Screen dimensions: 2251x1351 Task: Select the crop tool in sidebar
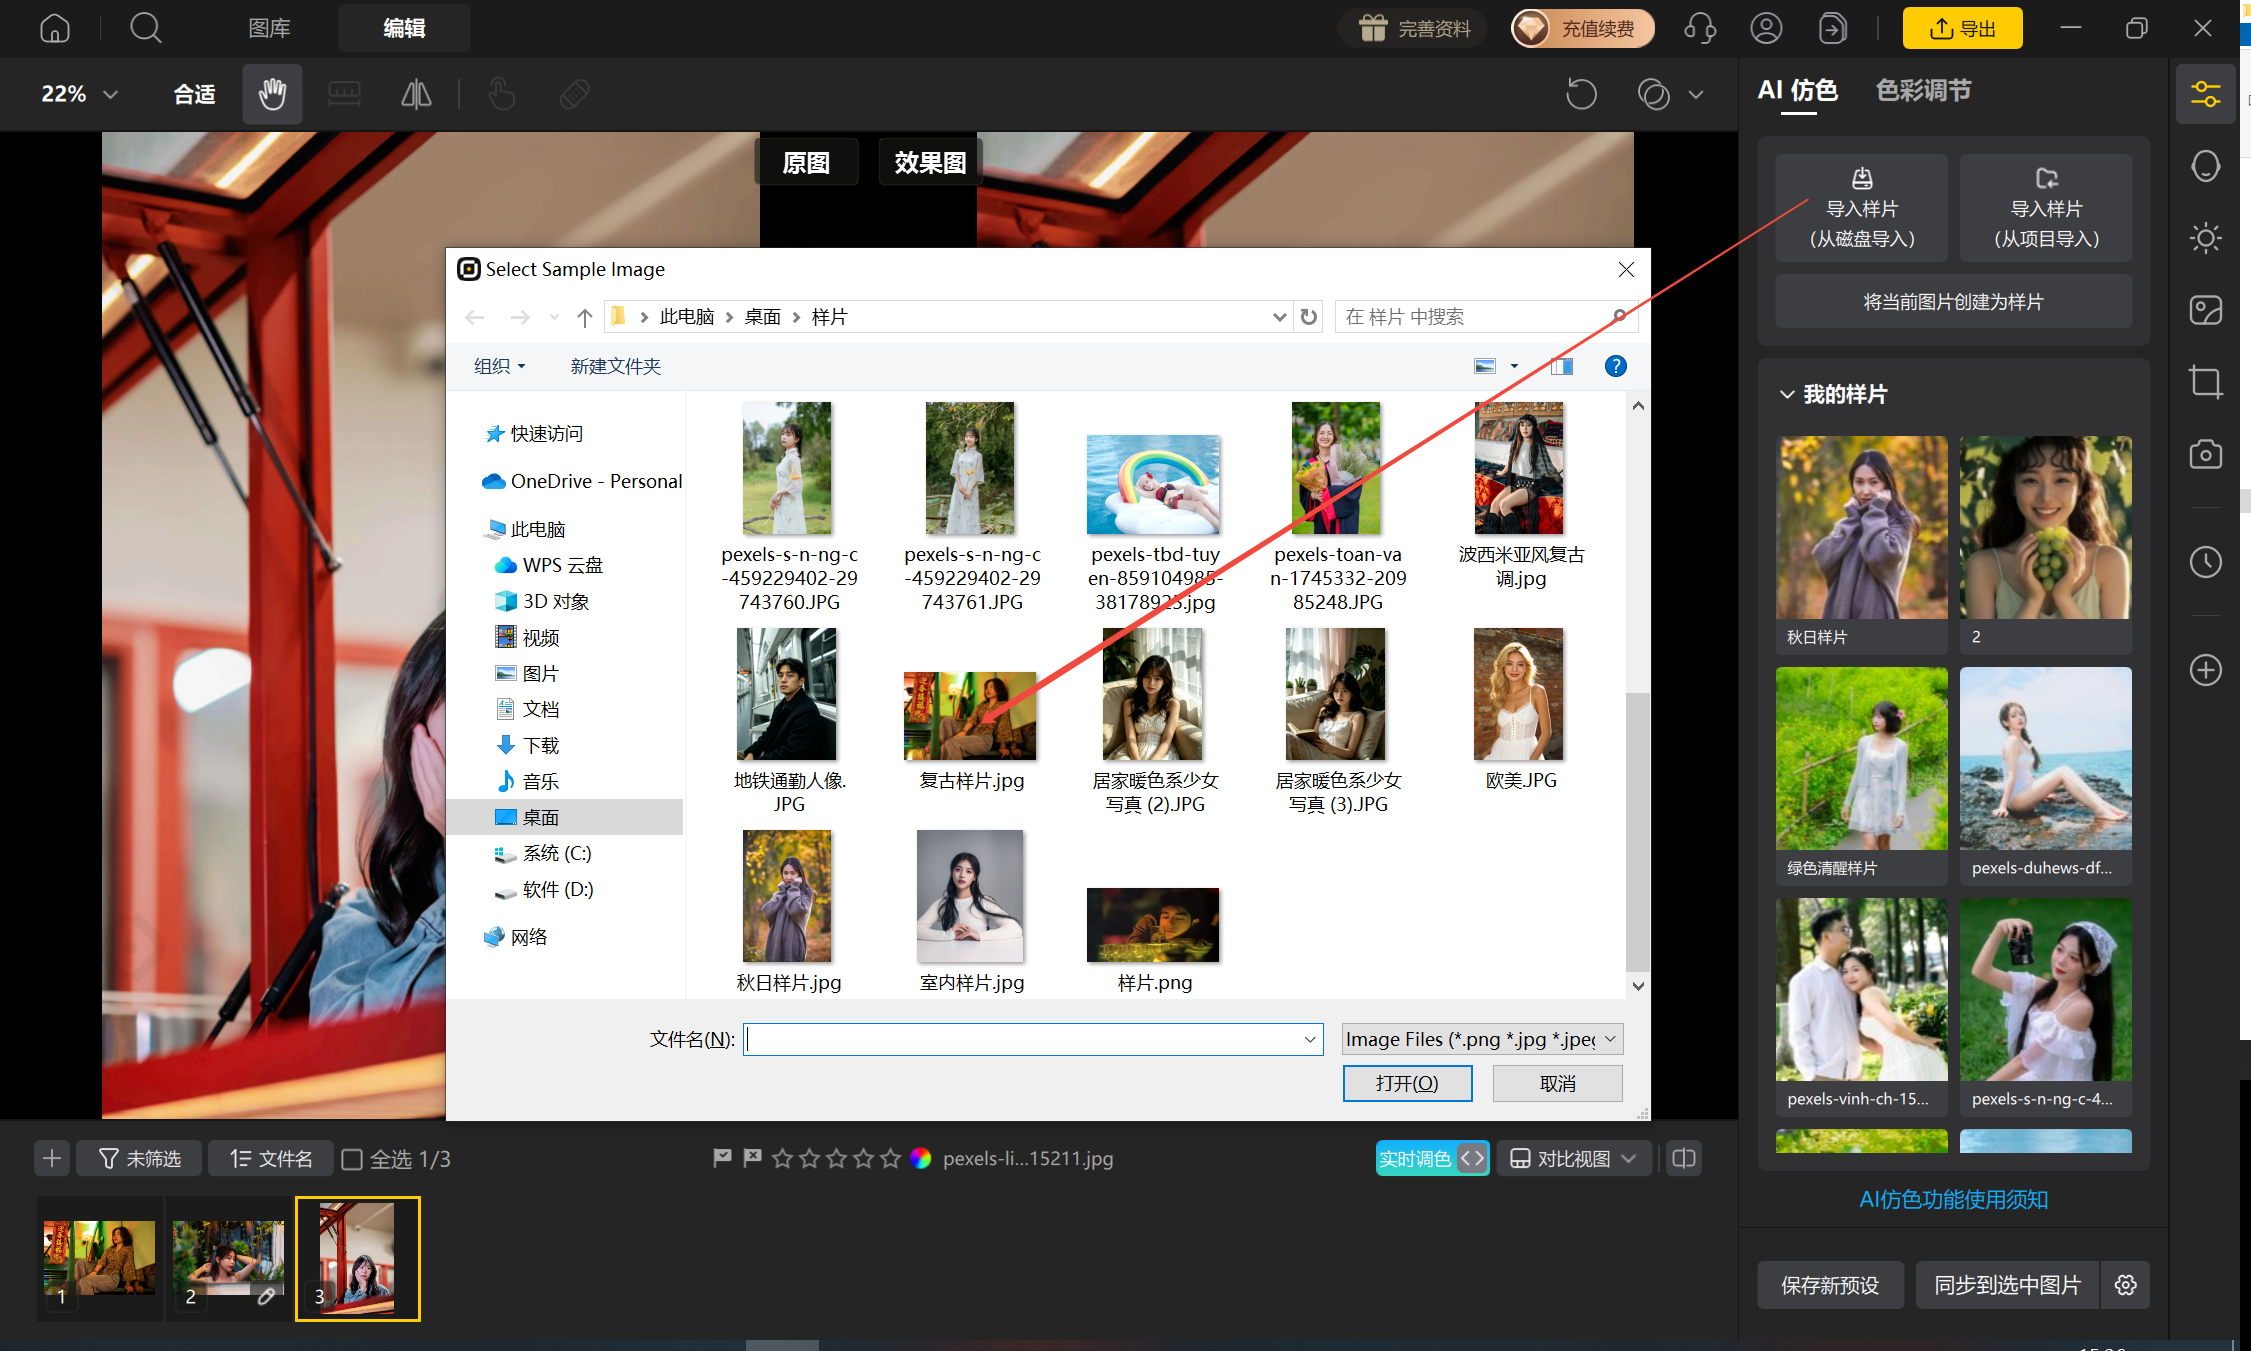click(x=2205, y=382)
